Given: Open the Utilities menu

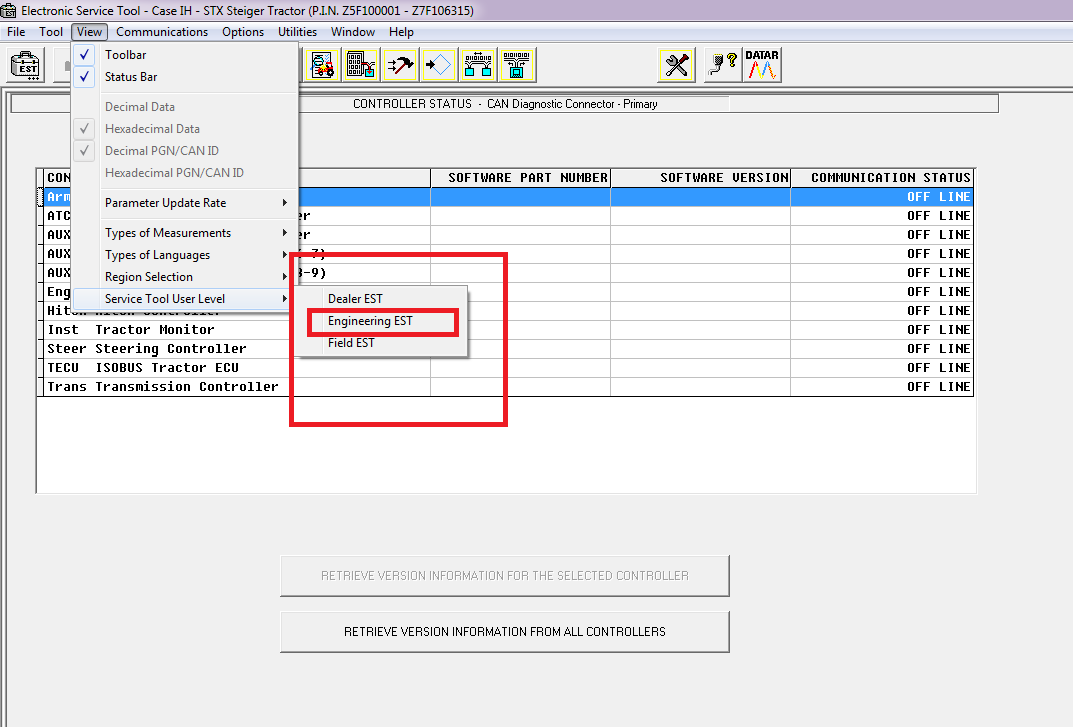Looking at the screenshot, I should [x=297, y=31].
